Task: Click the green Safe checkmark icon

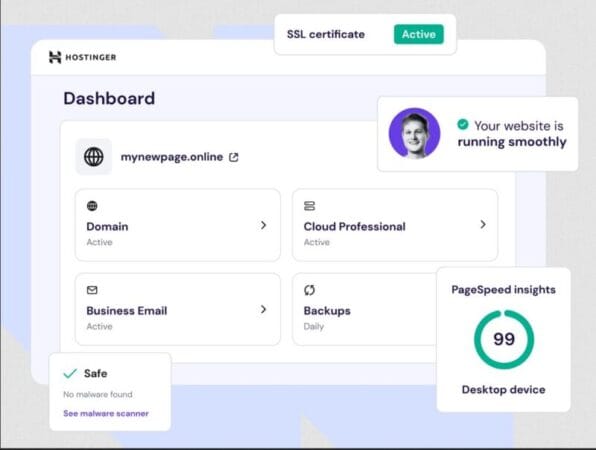Action: (x=70, y=373)
